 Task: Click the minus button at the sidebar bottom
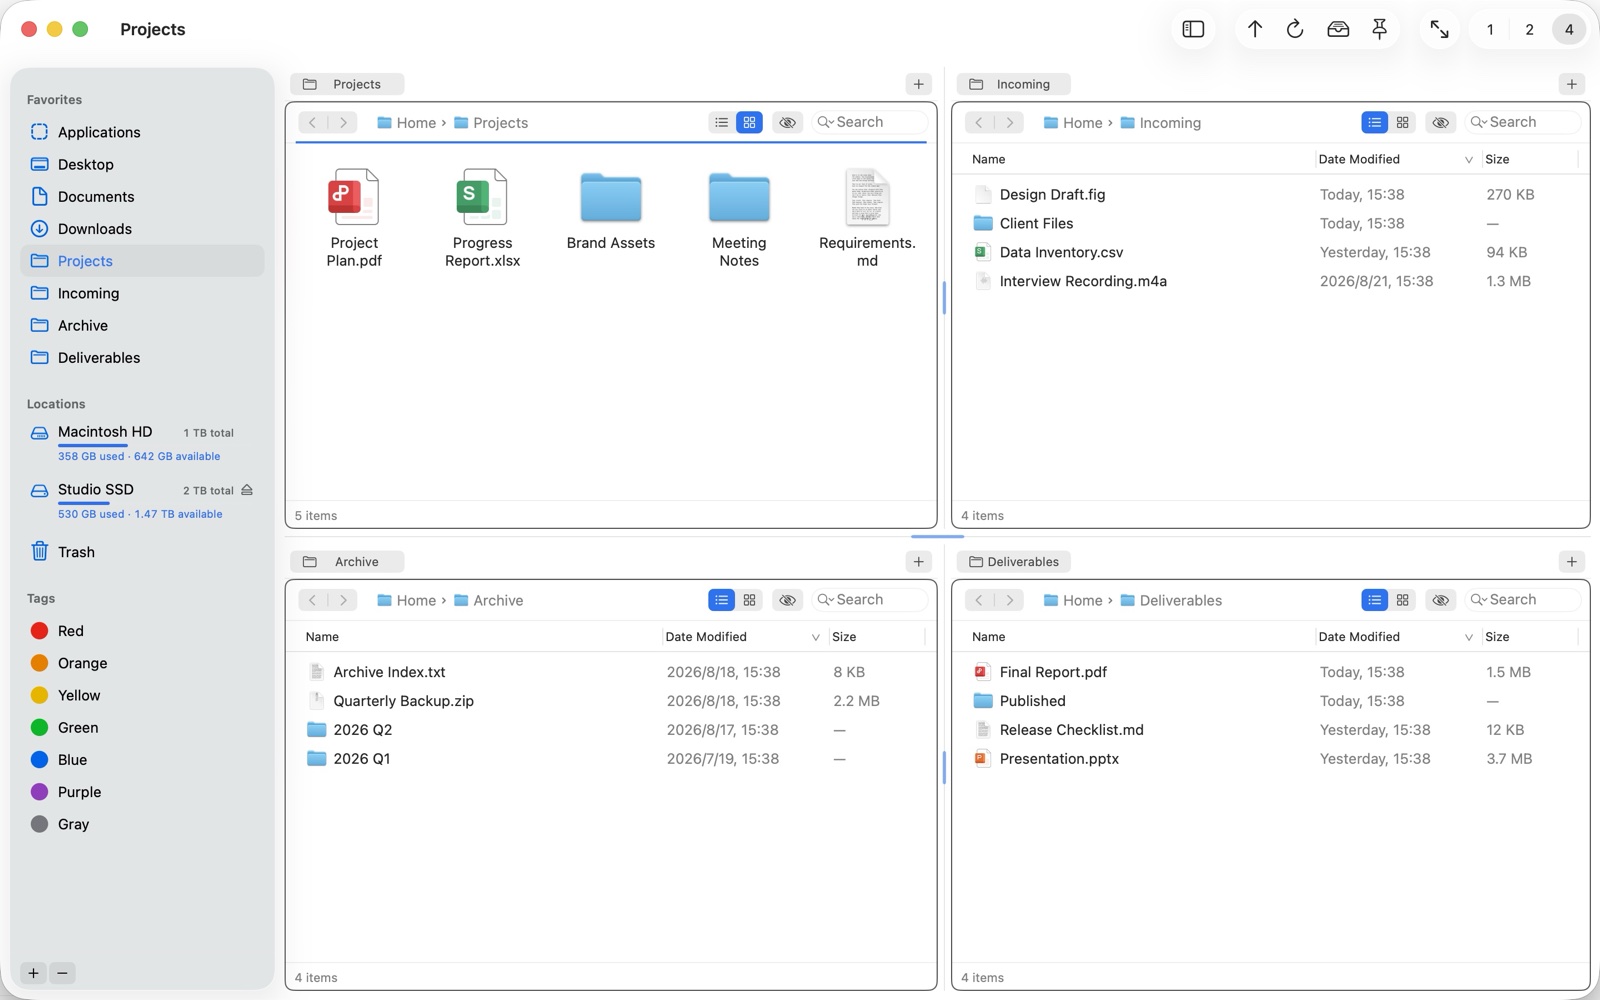coord(62,973)
